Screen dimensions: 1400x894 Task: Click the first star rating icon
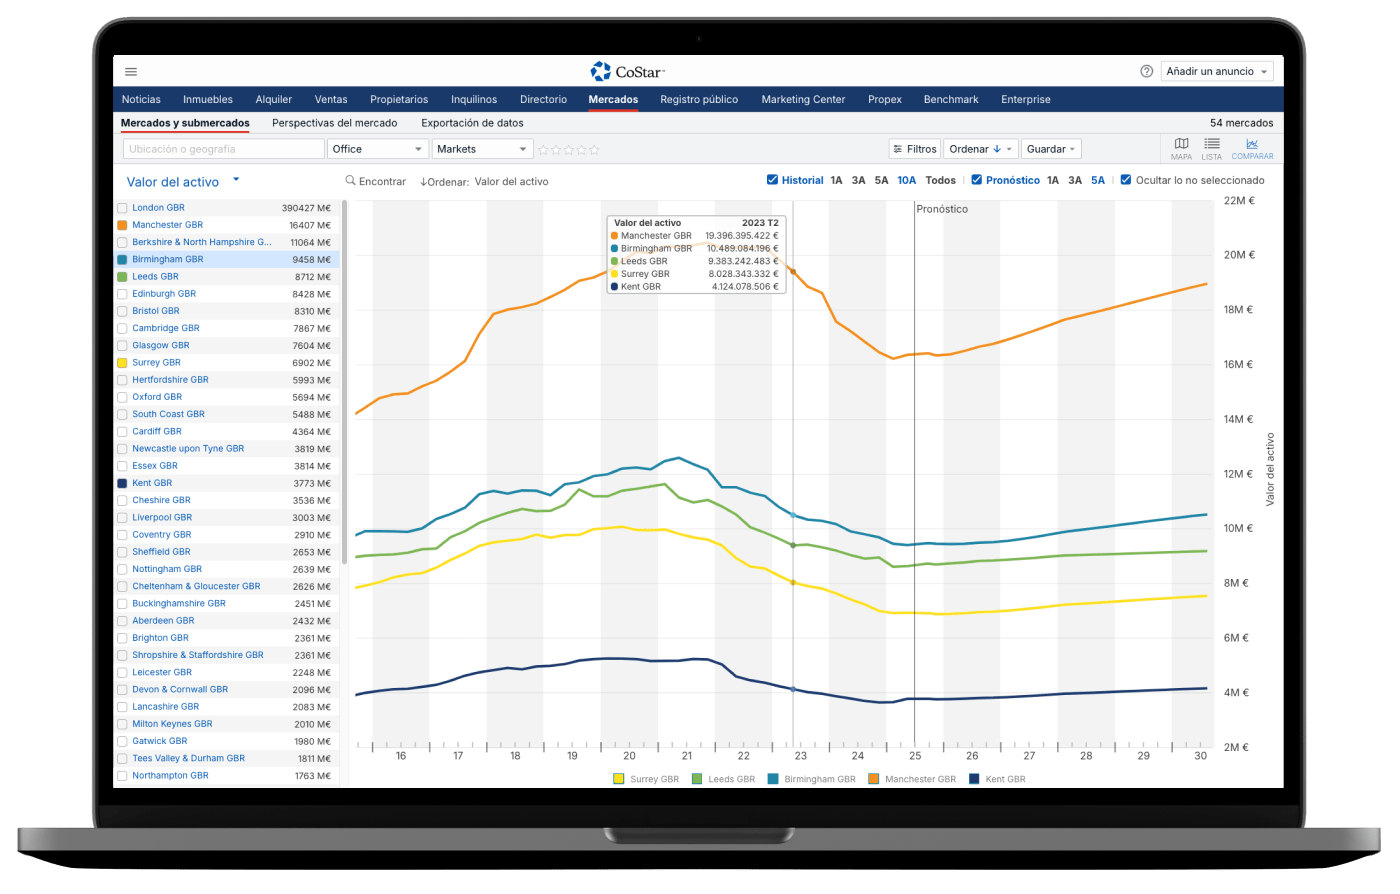pyautogui.click(x=544, y=150)
